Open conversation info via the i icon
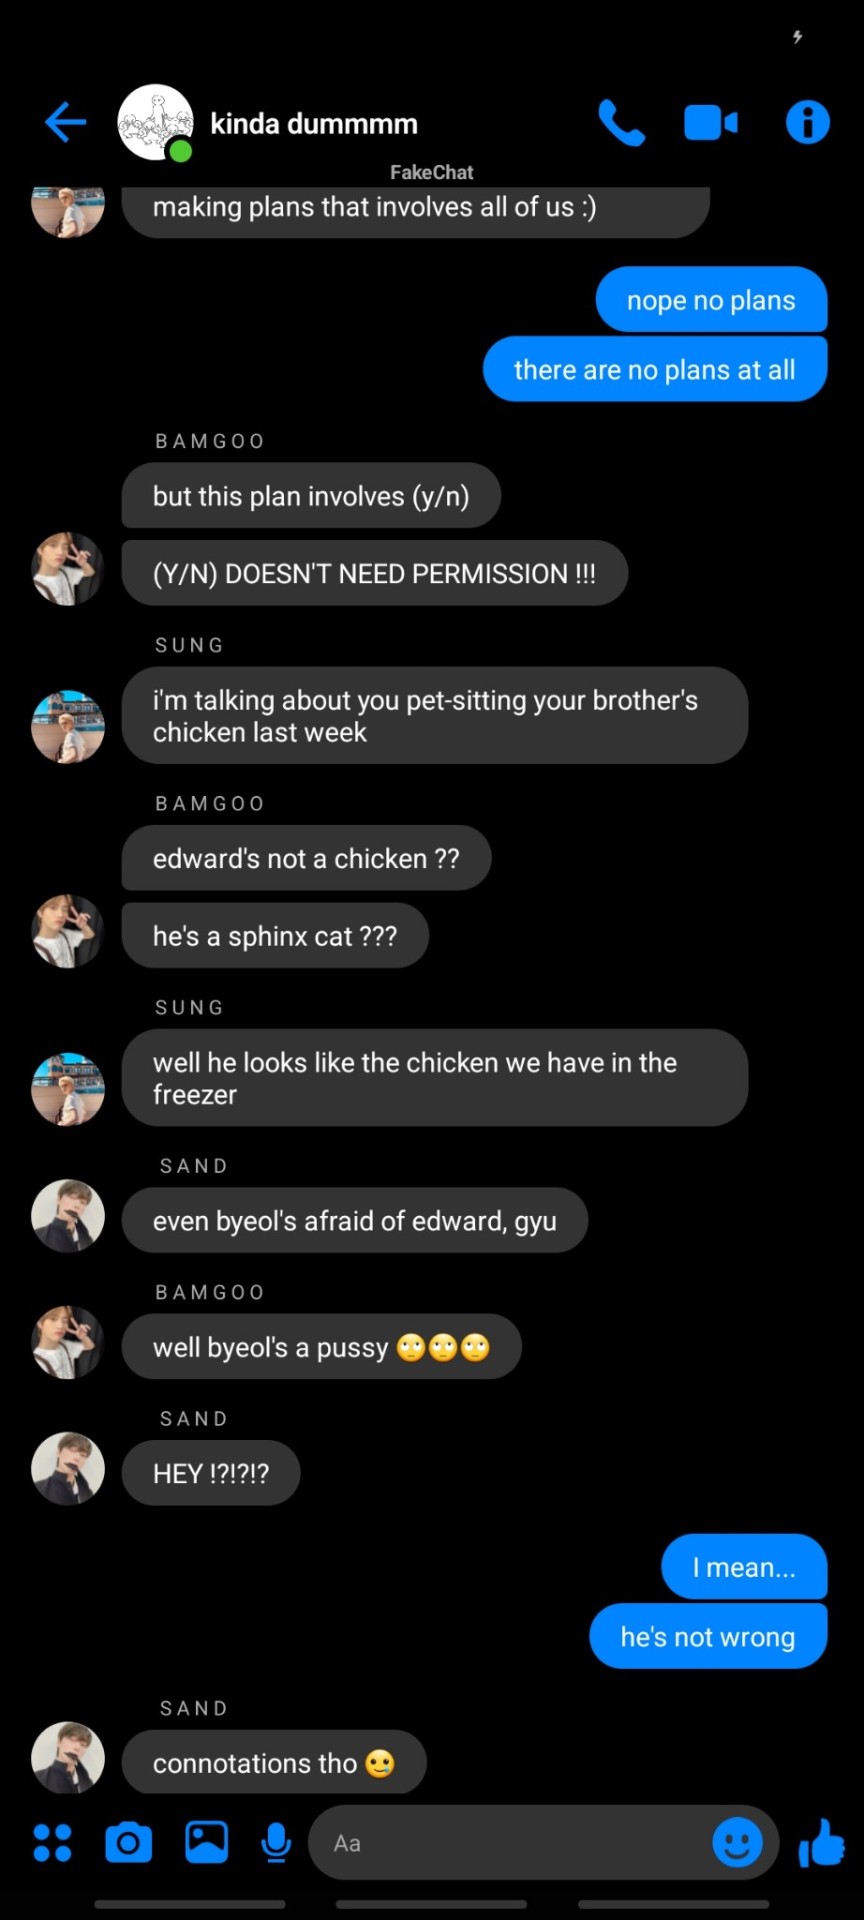Image resolution: width=864 pixels, height=1920 pixels. click(808, 123)
